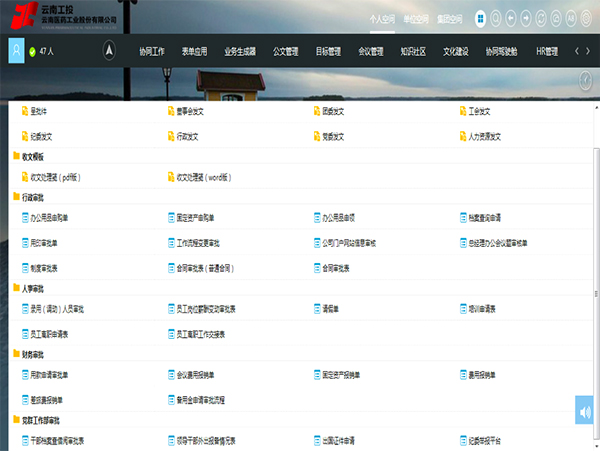Open the 协同工作 menu
Viewport: 600px width, 451px height.
[x=152, y=52]
